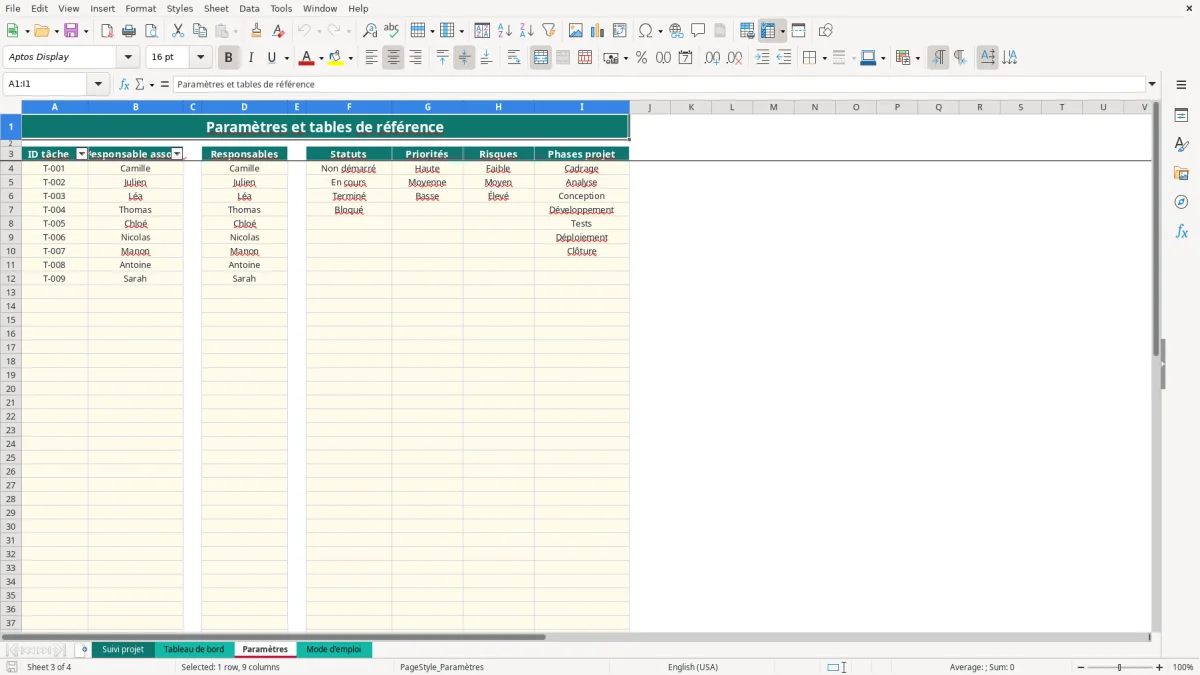Apply the yellow background color swatch
1200x675 pixels.
point(336,58)
